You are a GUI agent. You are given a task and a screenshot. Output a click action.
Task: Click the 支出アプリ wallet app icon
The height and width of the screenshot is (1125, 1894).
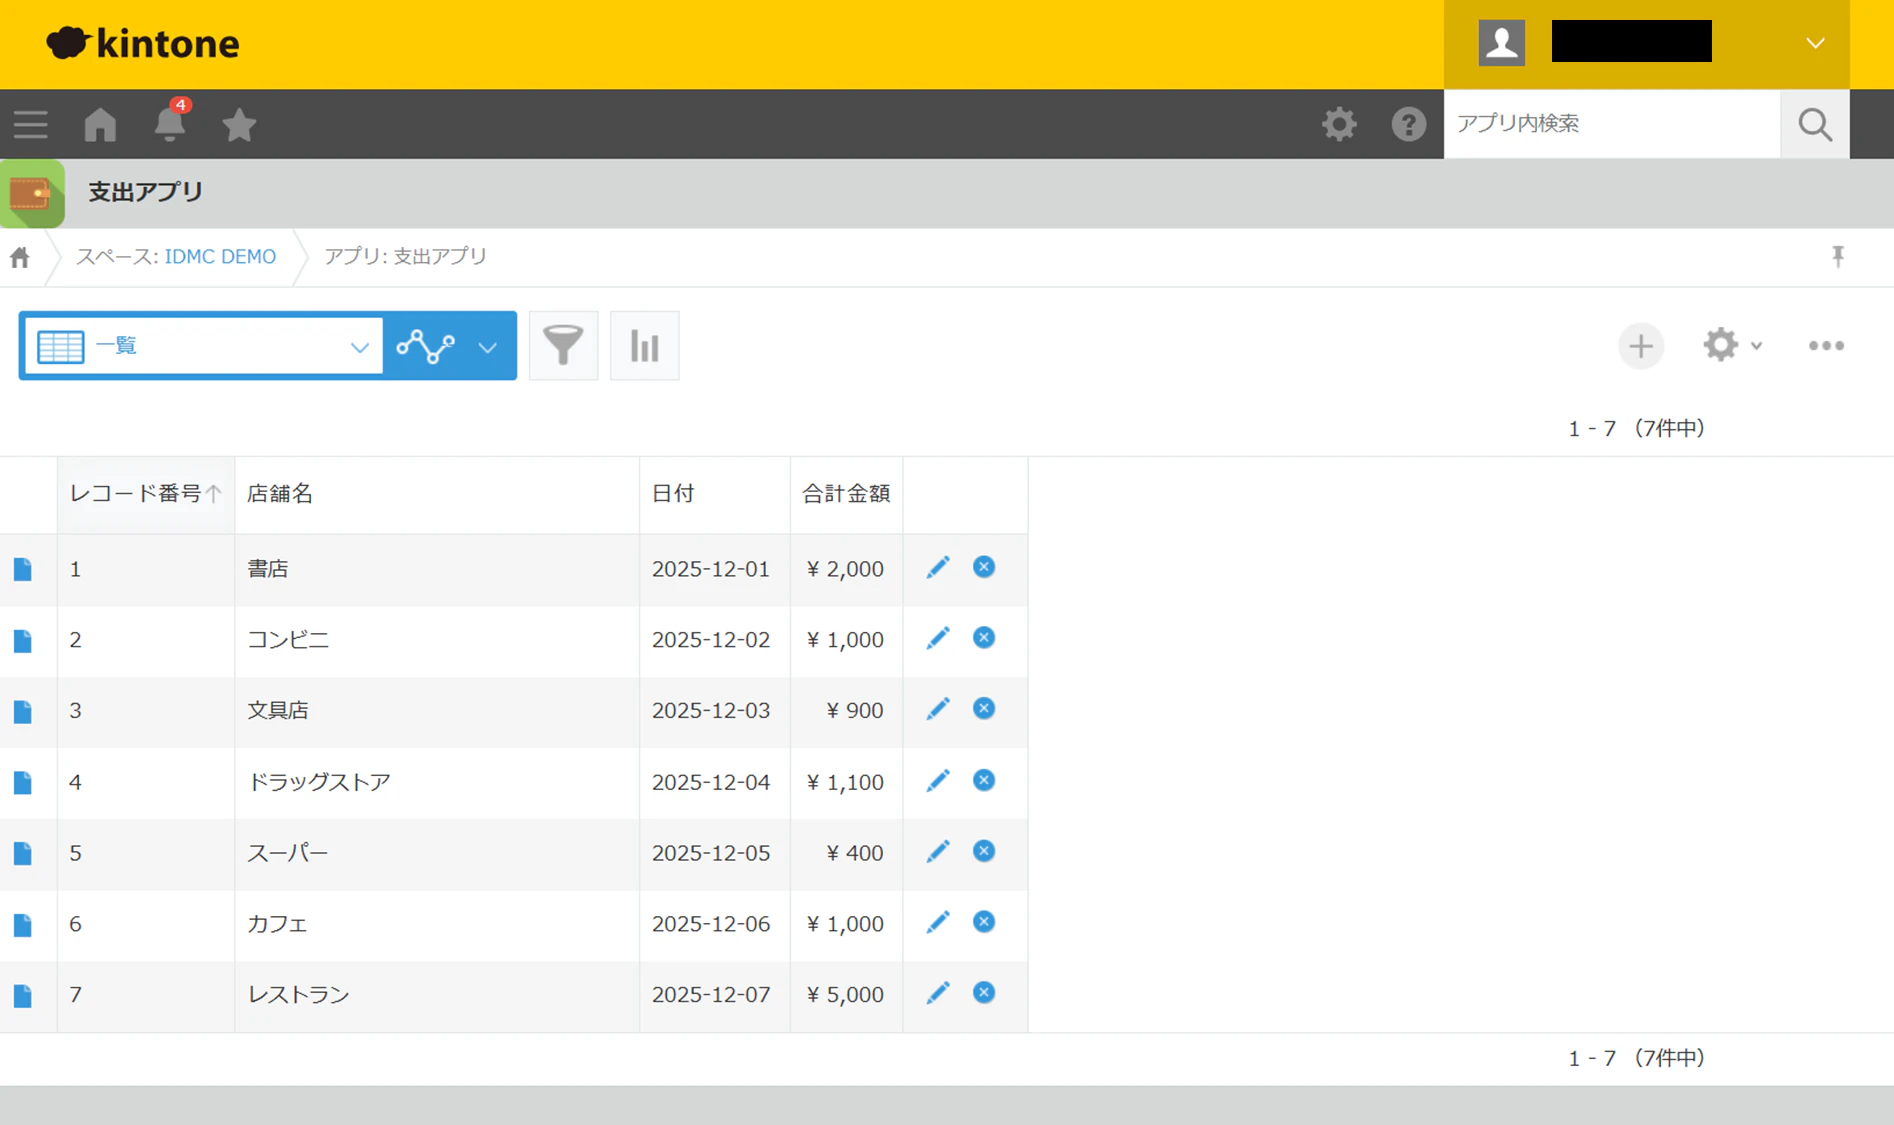(32, 193)
